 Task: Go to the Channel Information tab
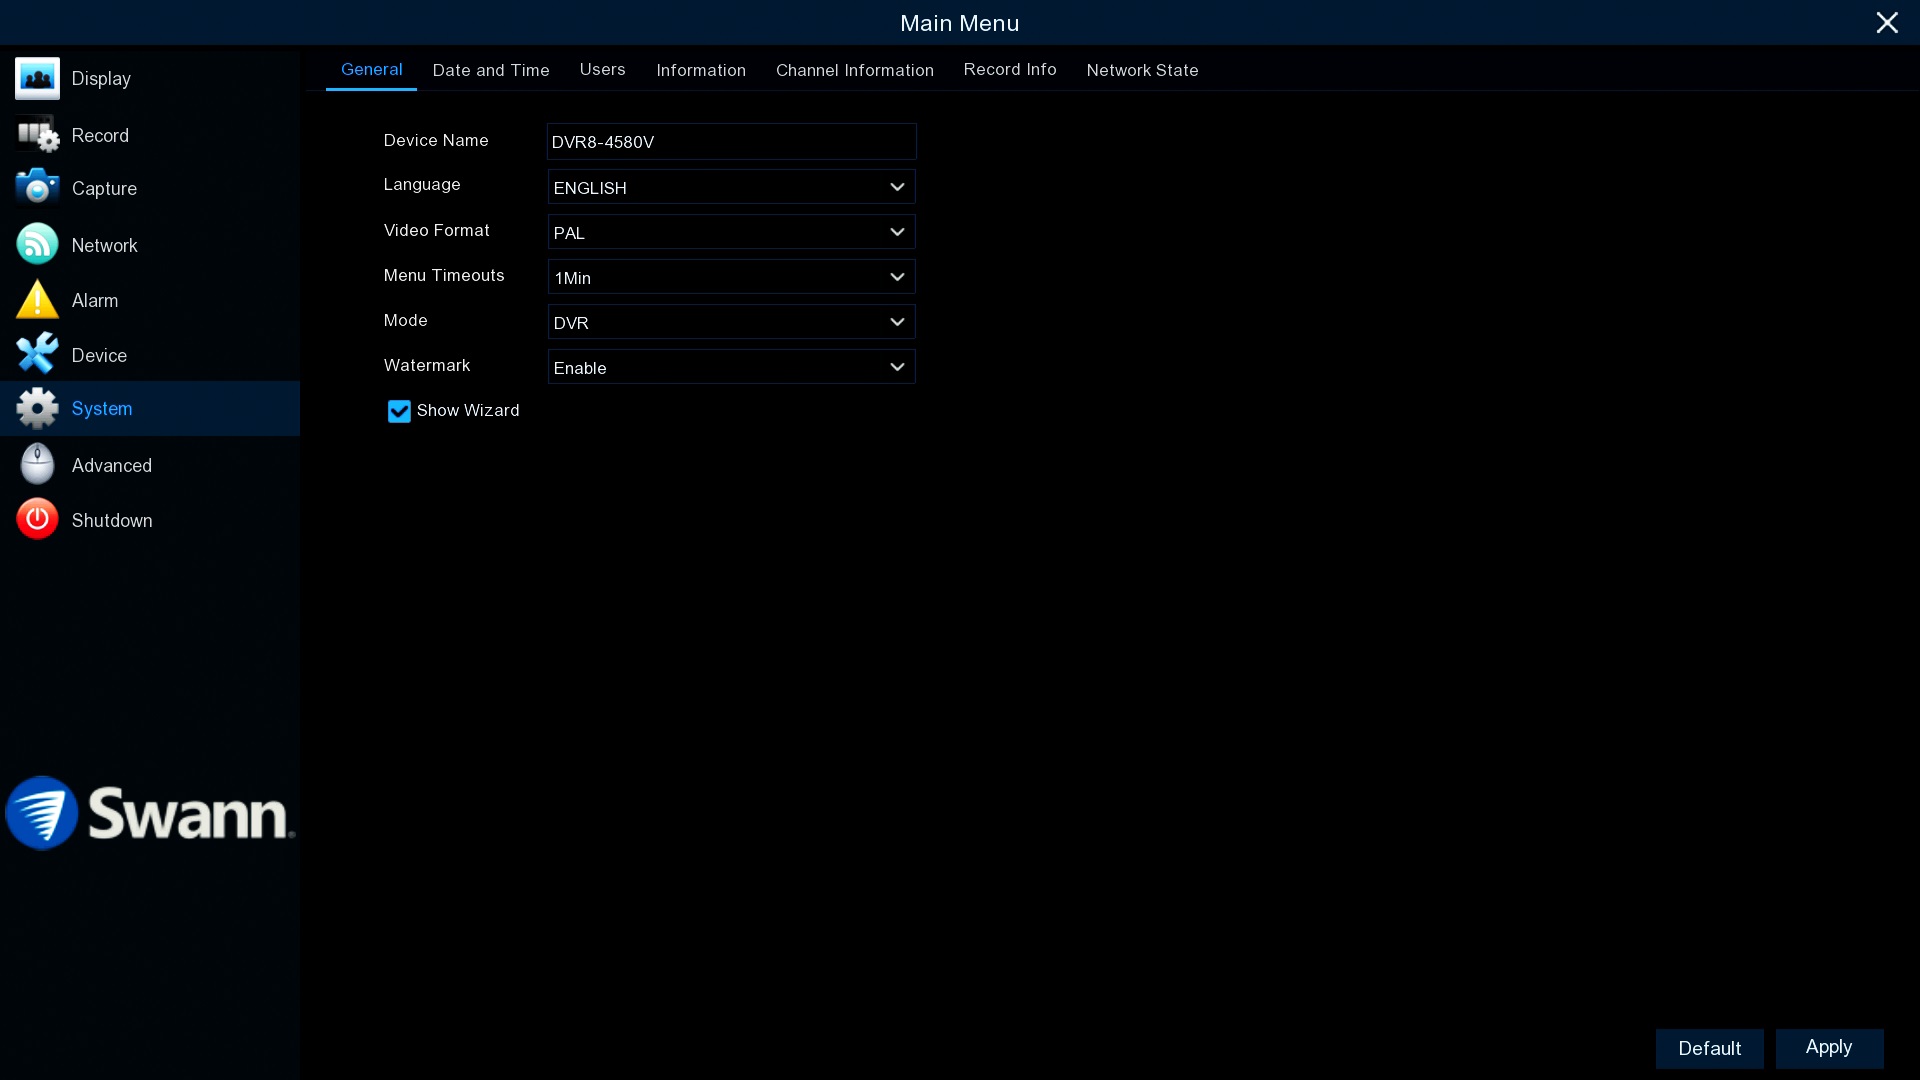pos(854,70)
